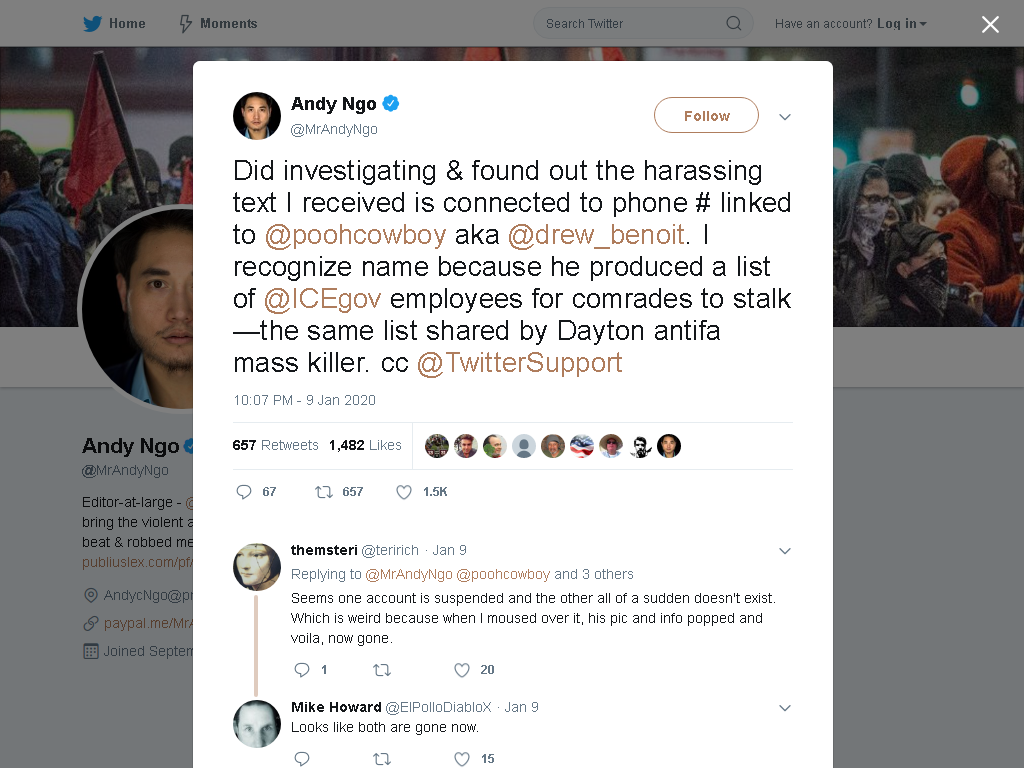Viewport: 1024px width, 768px height.
Task: Retweet the main tweet with 657 retweets
Action: click(324, 492)
